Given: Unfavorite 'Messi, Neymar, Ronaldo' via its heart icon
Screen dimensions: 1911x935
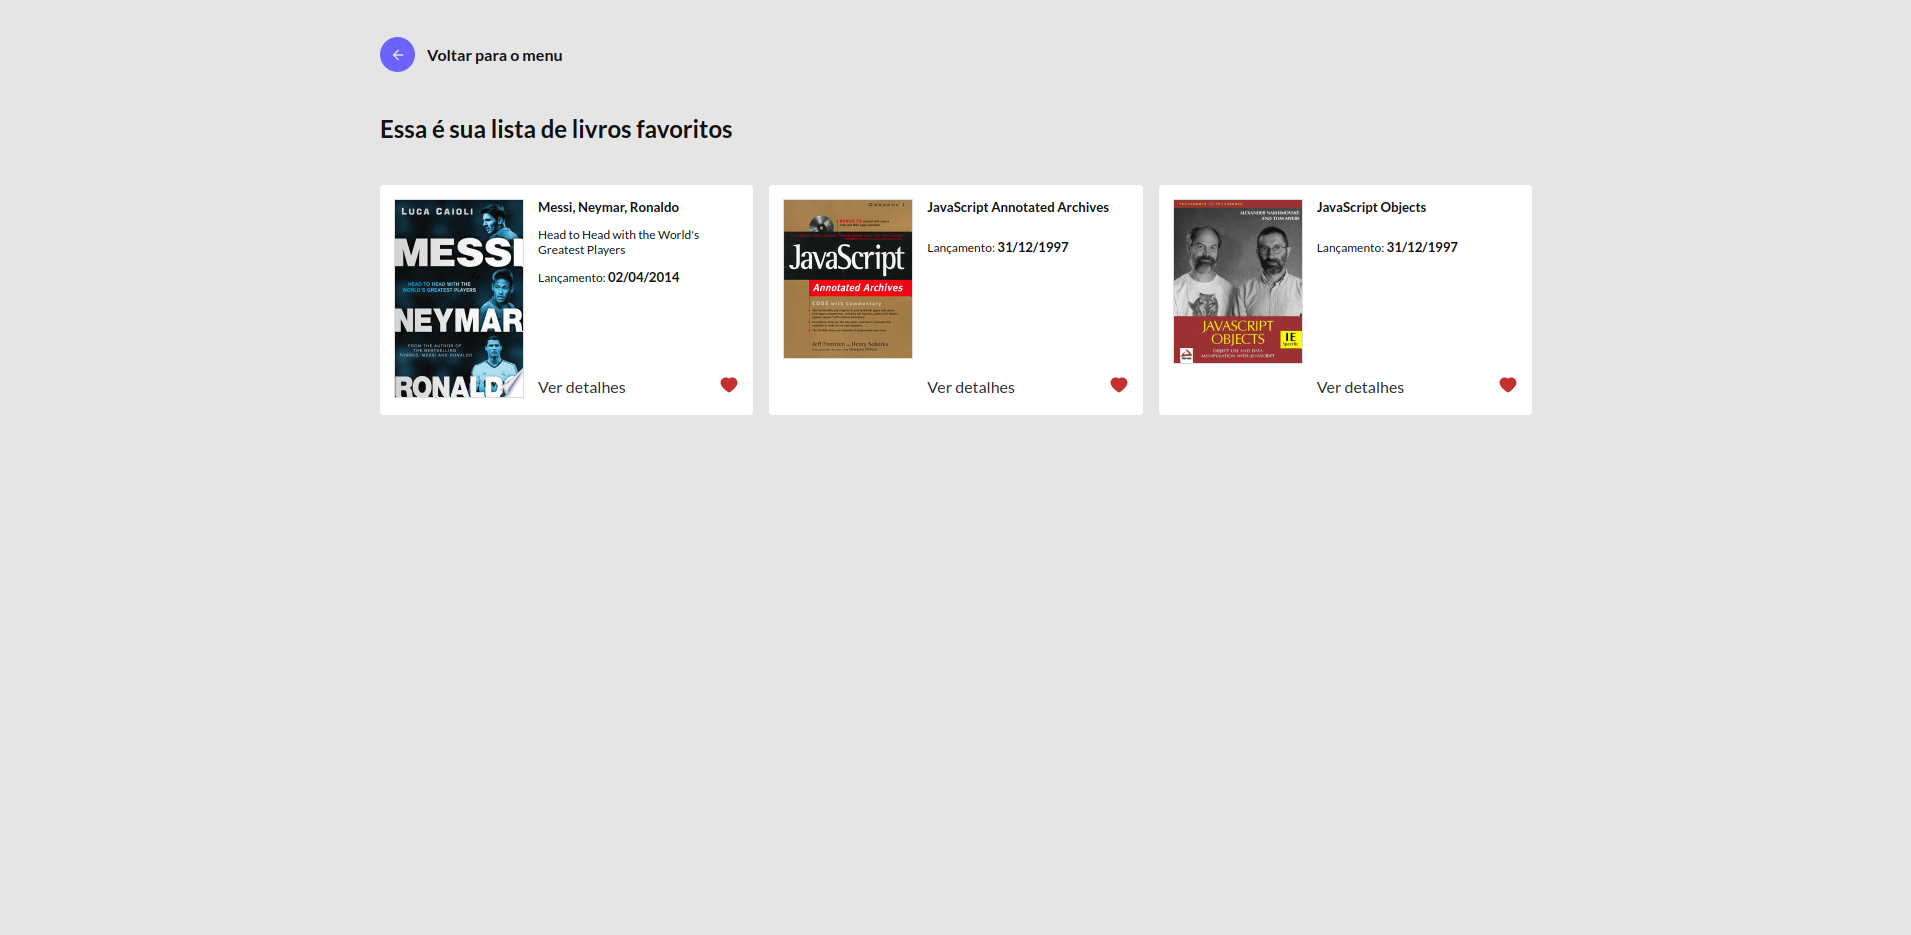Looking at the screenshot, I should coord(728,384).
